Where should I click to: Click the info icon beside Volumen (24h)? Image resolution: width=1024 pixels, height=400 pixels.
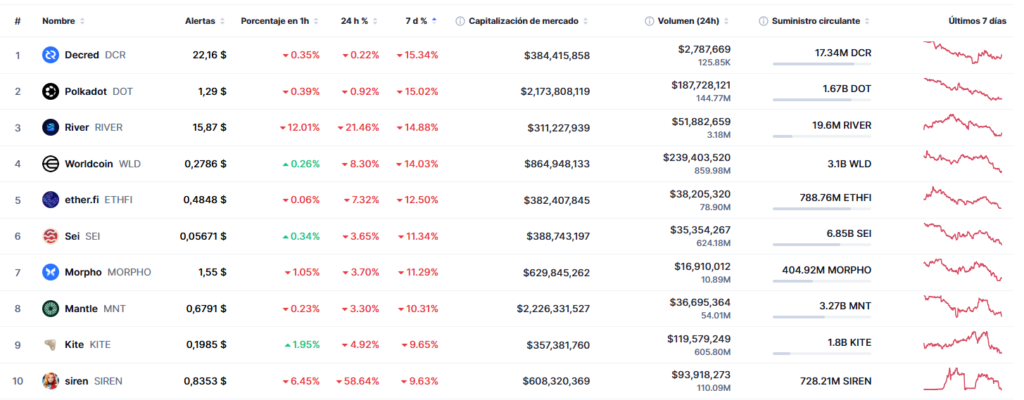point(650,21)
